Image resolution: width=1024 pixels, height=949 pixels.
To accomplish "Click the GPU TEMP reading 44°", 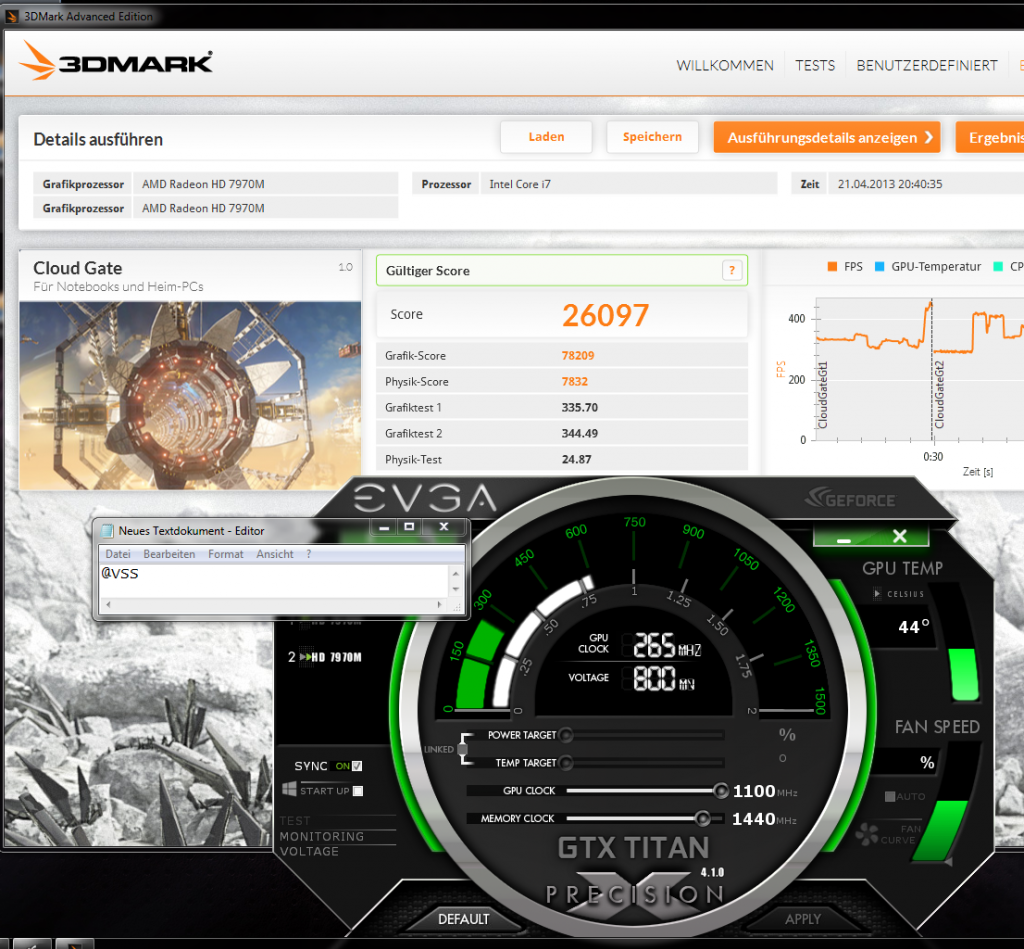I will 914,627.
